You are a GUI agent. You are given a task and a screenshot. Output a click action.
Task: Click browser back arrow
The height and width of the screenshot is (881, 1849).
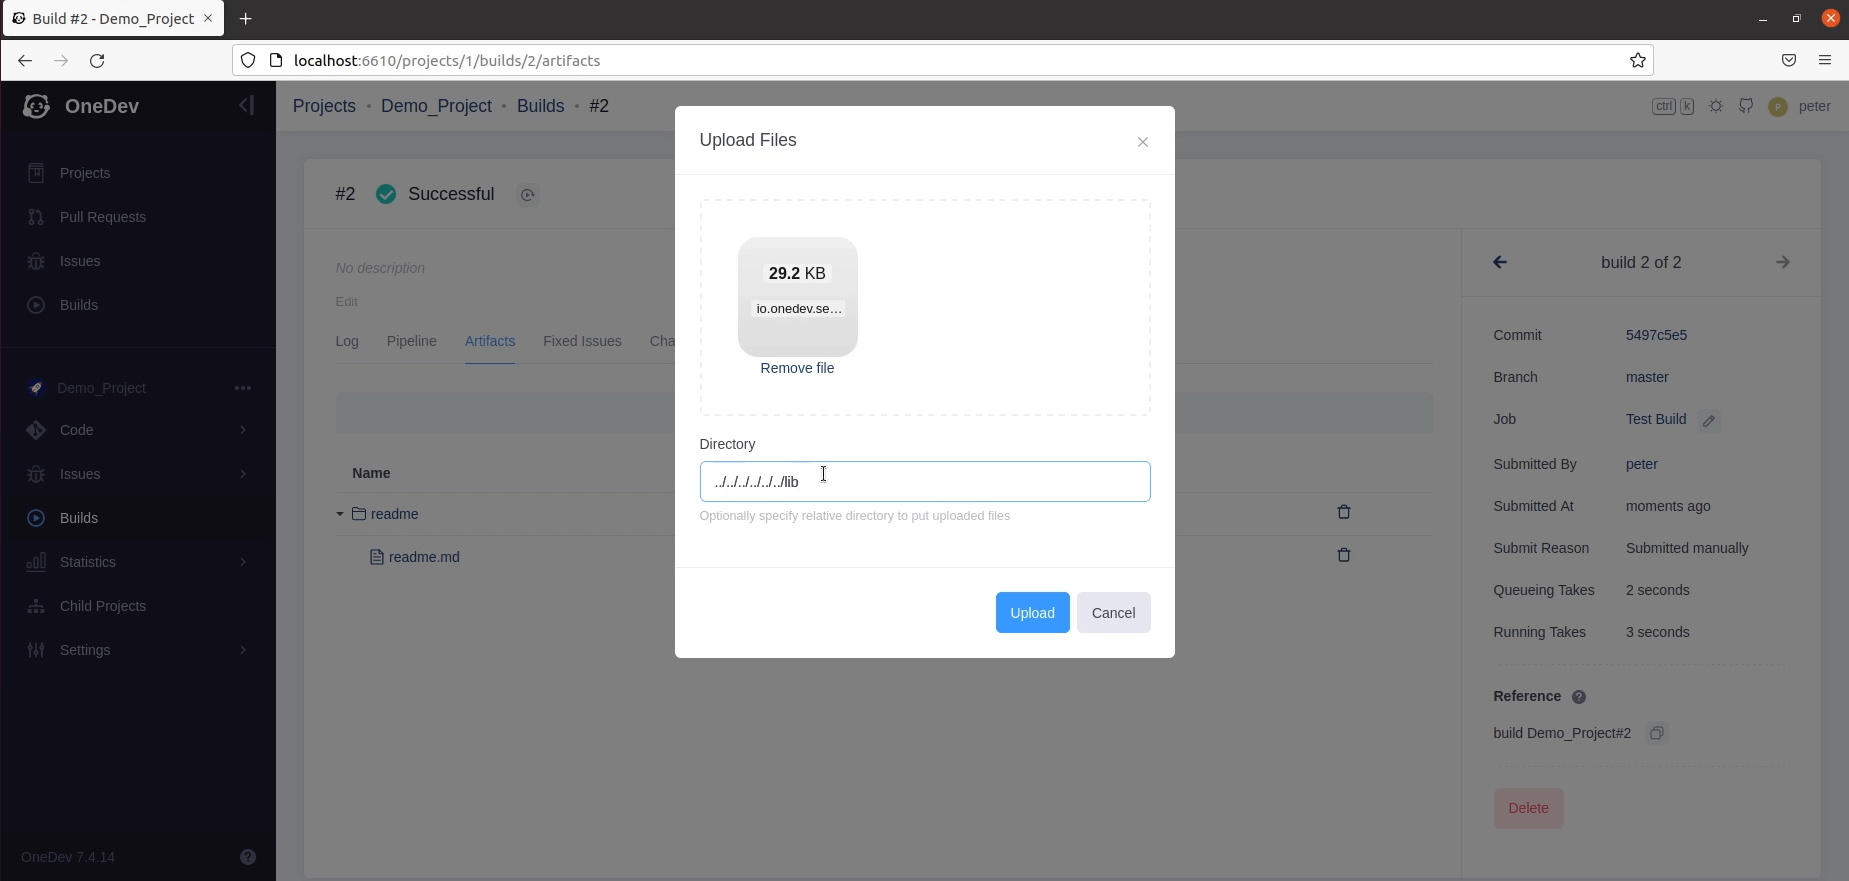click(x=25, y=60)
